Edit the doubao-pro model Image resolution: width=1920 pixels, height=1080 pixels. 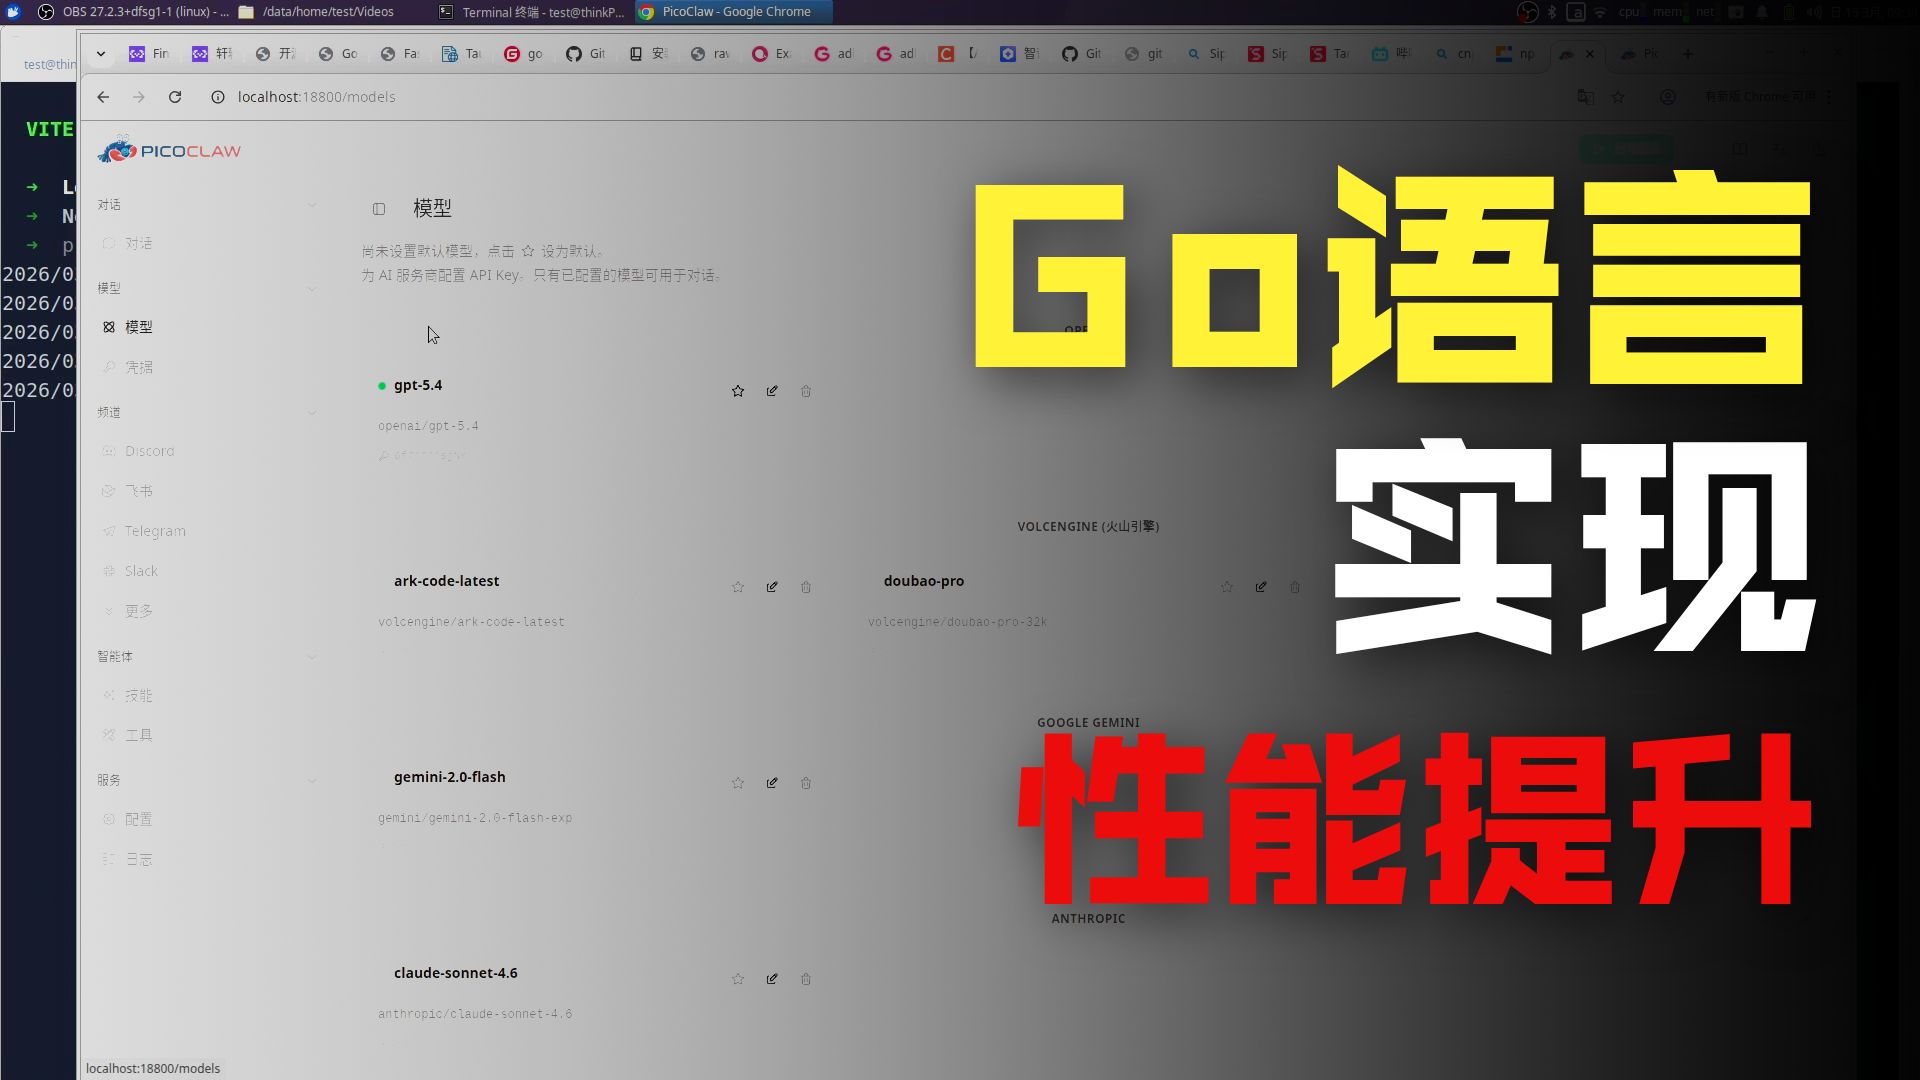1261,587
